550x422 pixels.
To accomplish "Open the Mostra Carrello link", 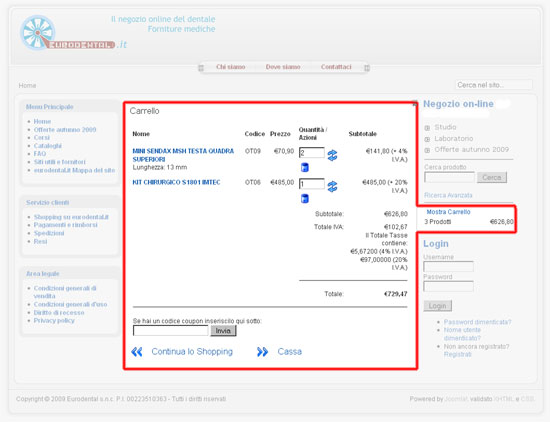I will [448, 212].
